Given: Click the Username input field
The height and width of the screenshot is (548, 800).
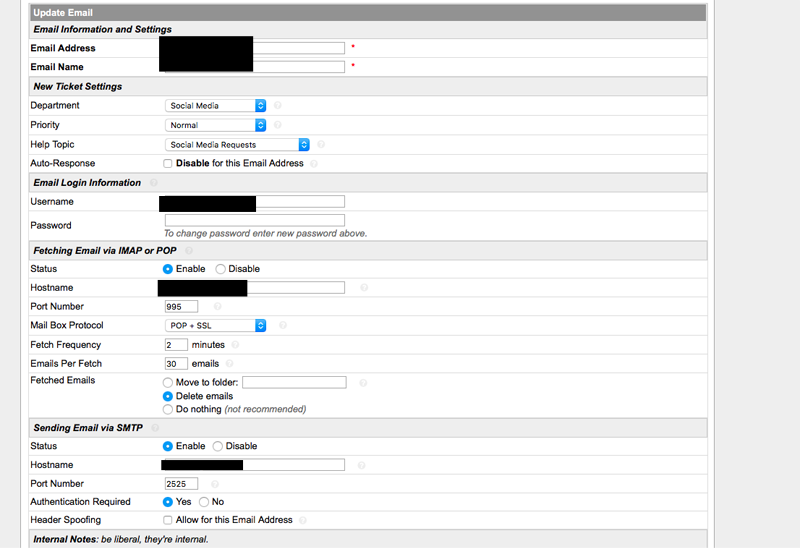Looking at the screenshot, I should click(x=255, y=202).
